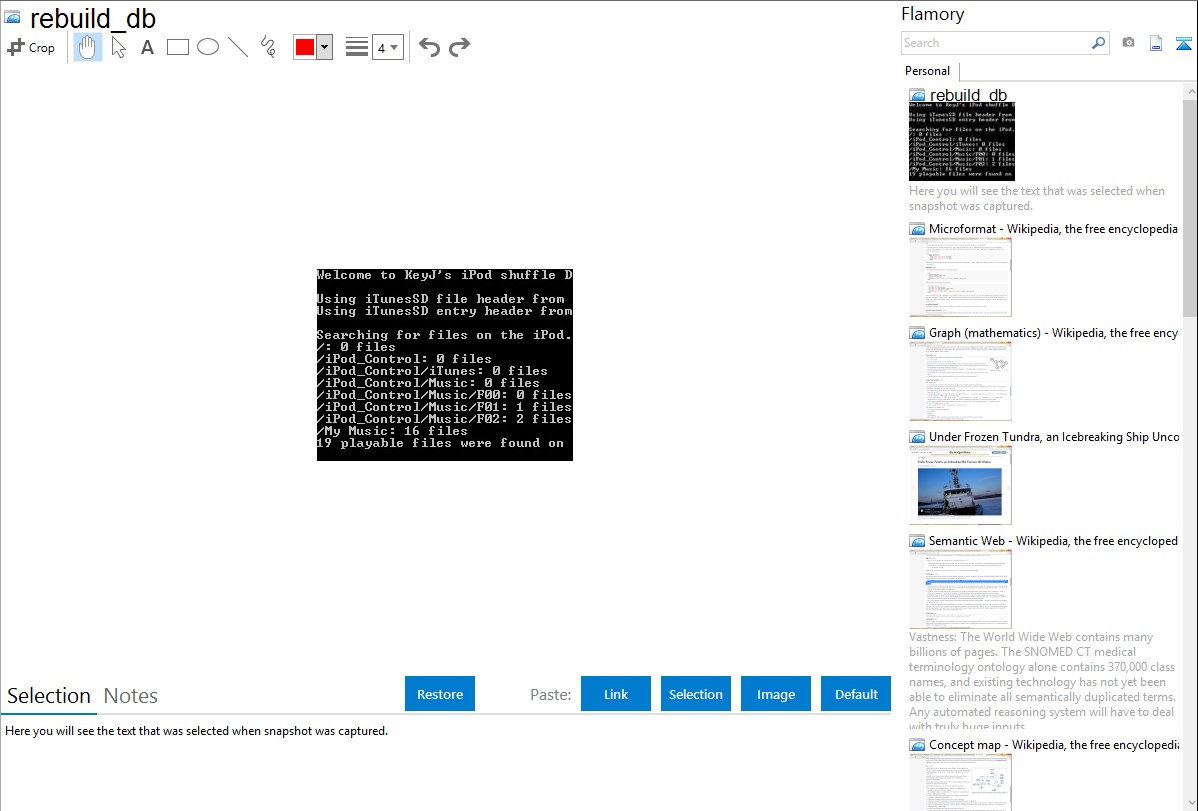Screen dimensions: 1198x811
Task: Click the 'Vastness: The World Wide Web' description text
Action: pos(1042,681)
